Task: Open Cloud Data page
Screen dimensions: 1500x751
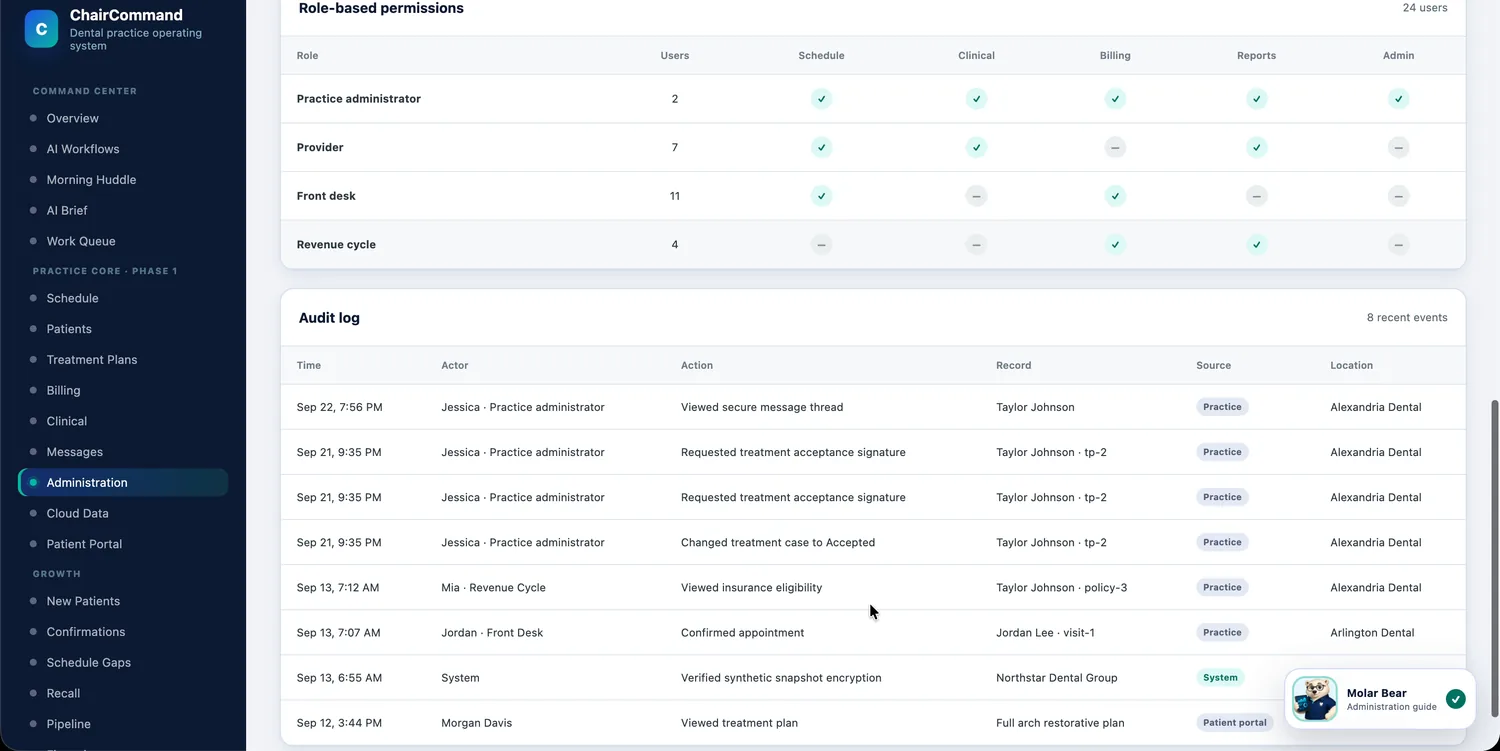Action: [123, 513]
